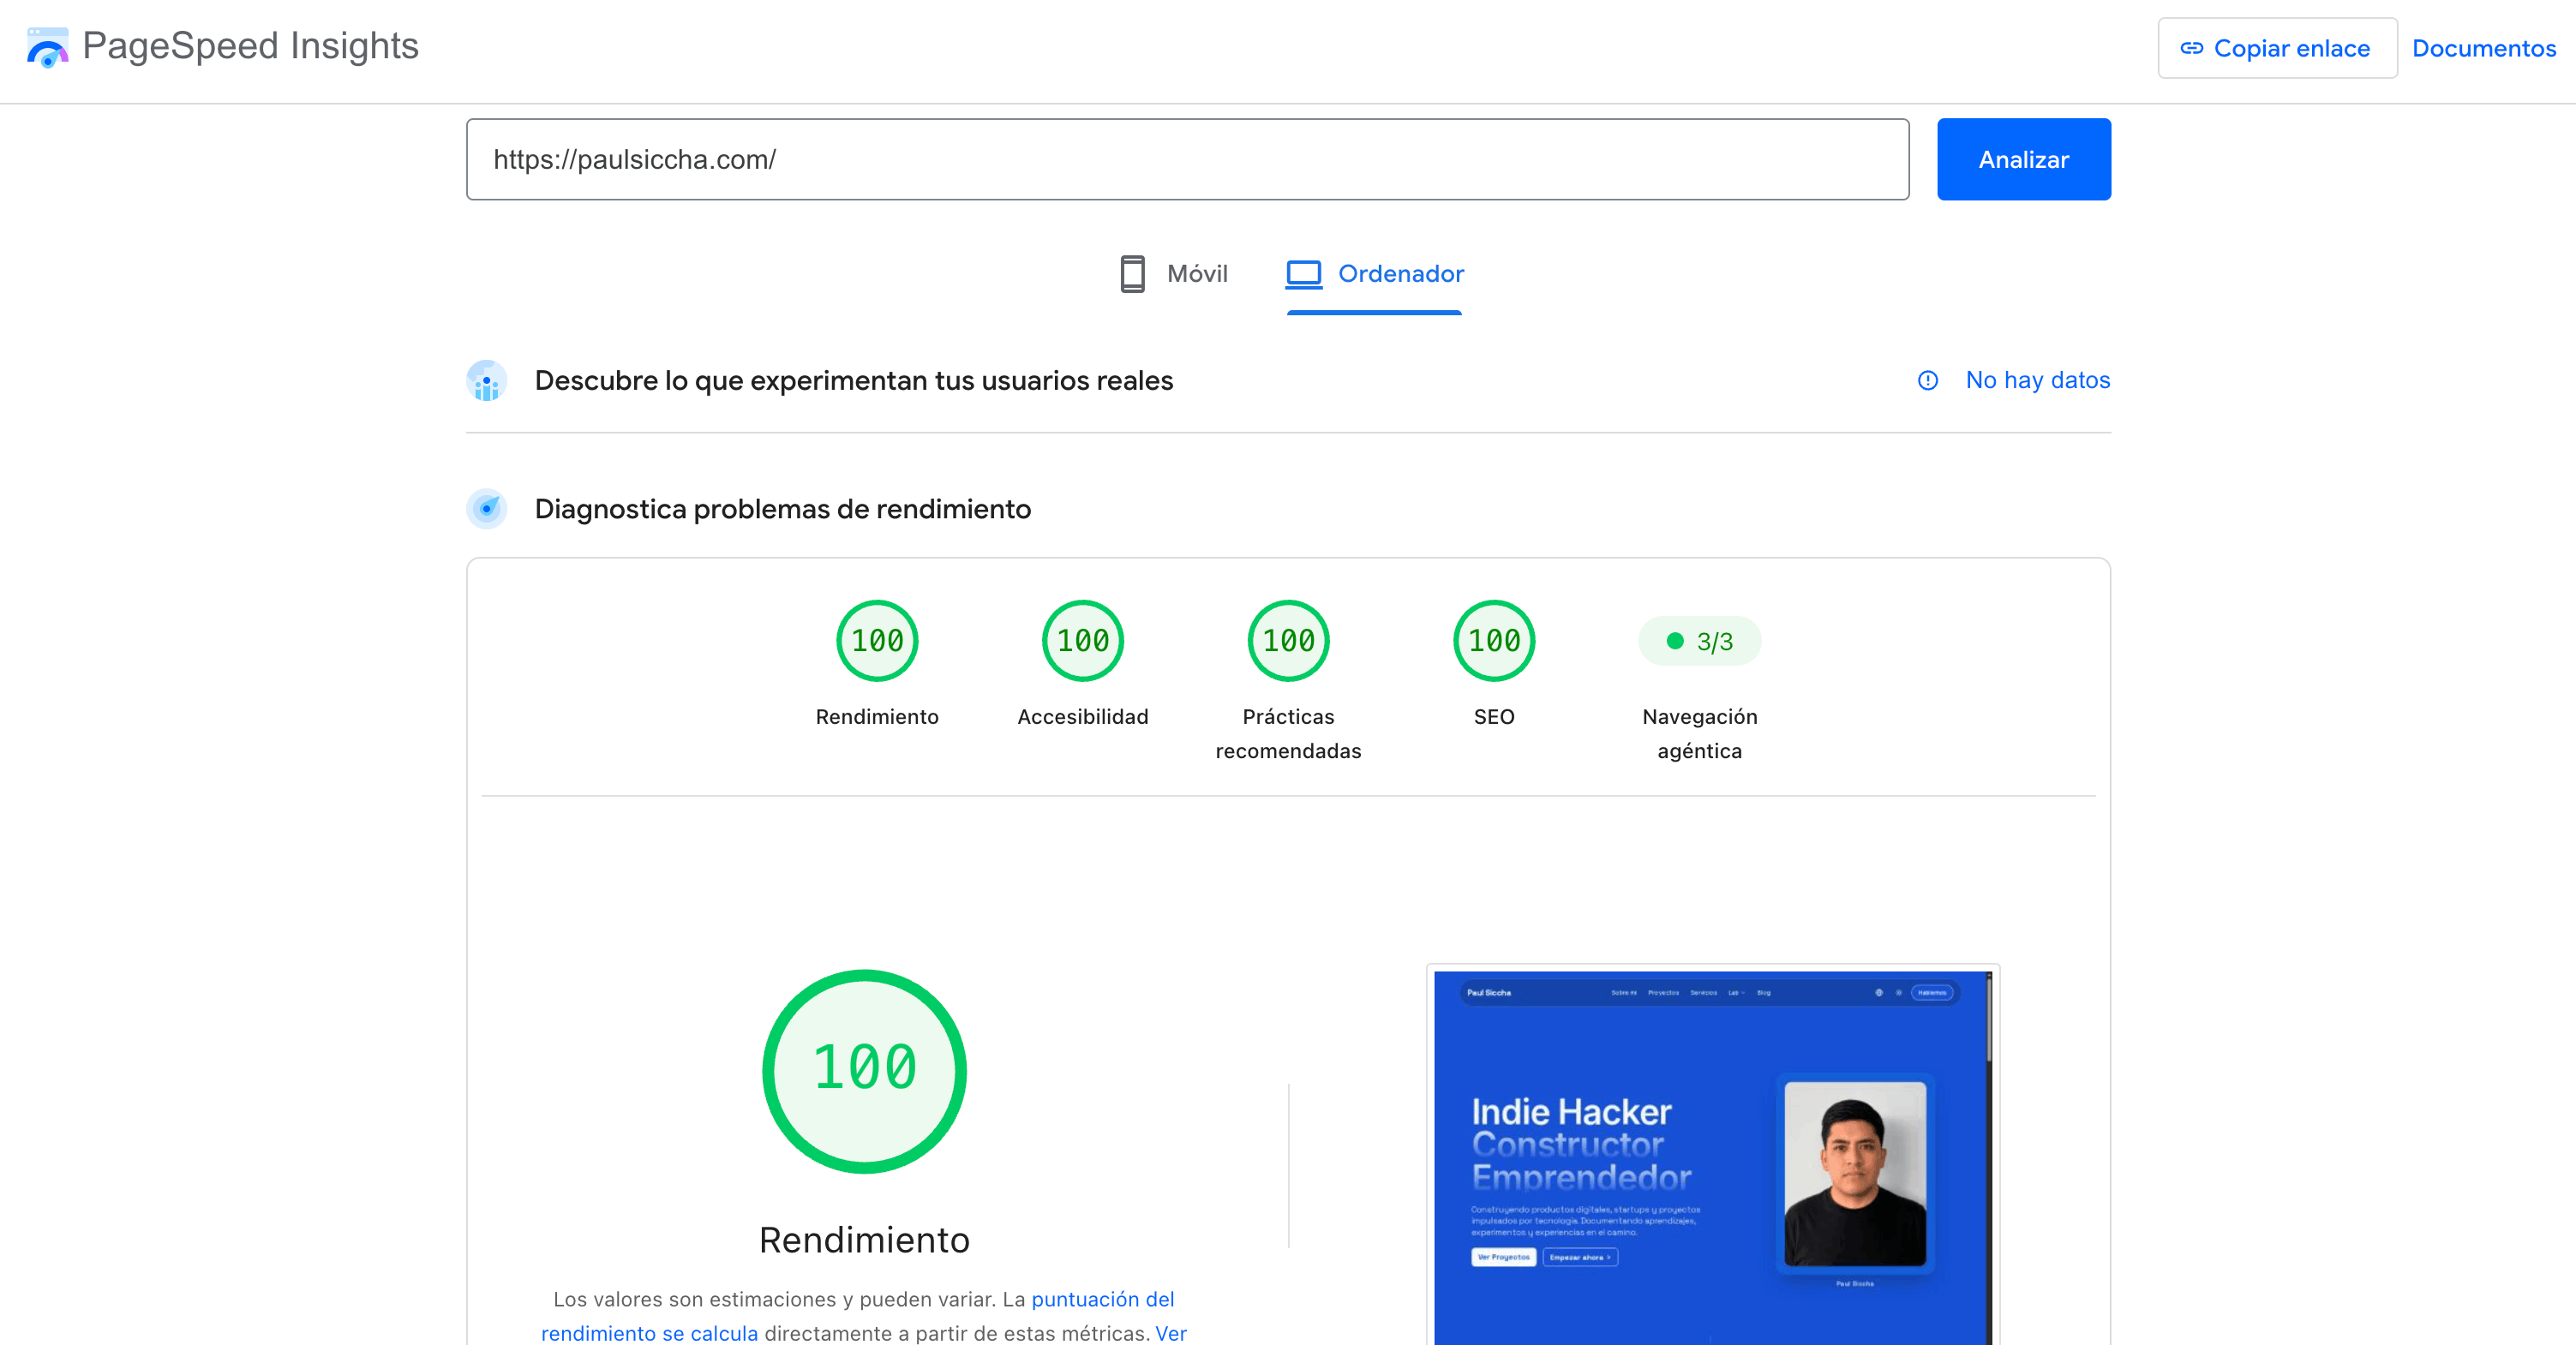Click the website screenshot thumbnail
Image resolution: width=2576 pixels, height=1345 pixels.
[1712, 1156]
